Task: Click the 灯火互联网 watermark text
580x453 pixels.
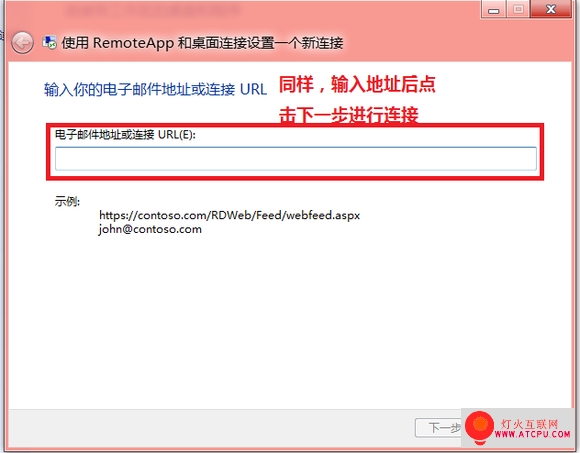Action: click(x=529, y=423)
